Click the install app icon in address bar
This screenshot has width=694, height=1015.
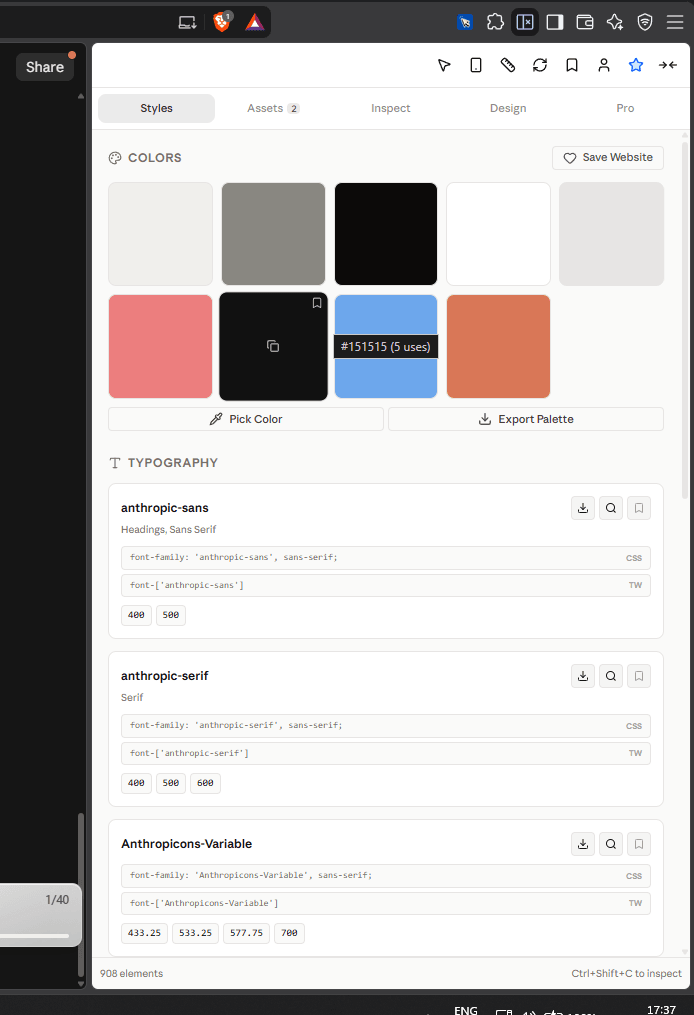pos(188,23)
